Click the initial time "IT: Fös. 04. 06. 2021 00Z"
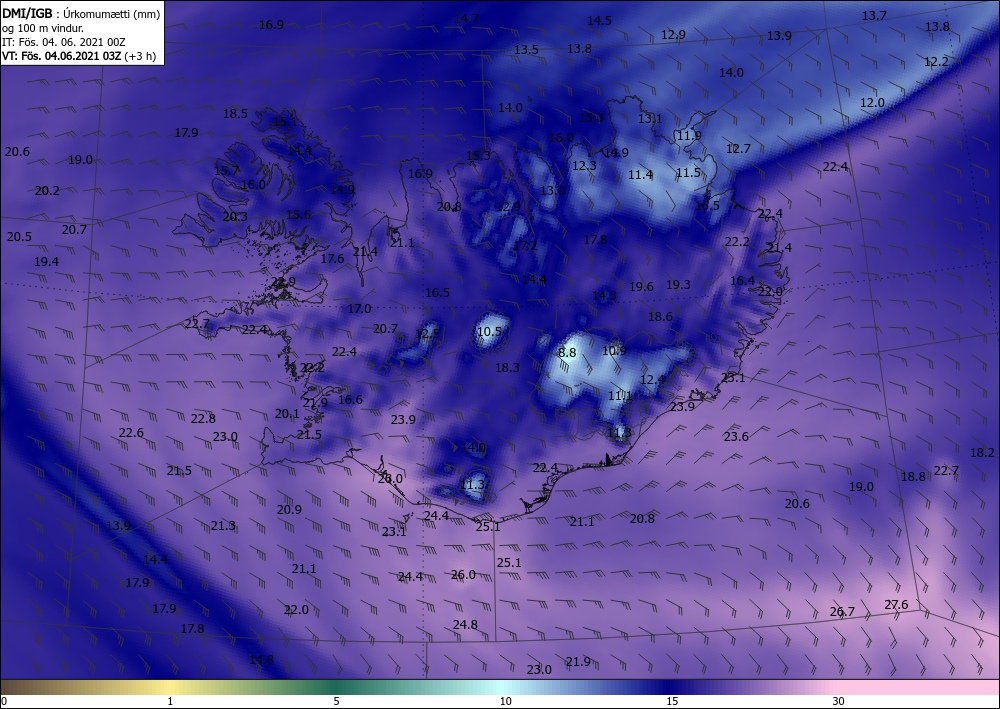Screen dimensions: 1000x709 [64, 42]
